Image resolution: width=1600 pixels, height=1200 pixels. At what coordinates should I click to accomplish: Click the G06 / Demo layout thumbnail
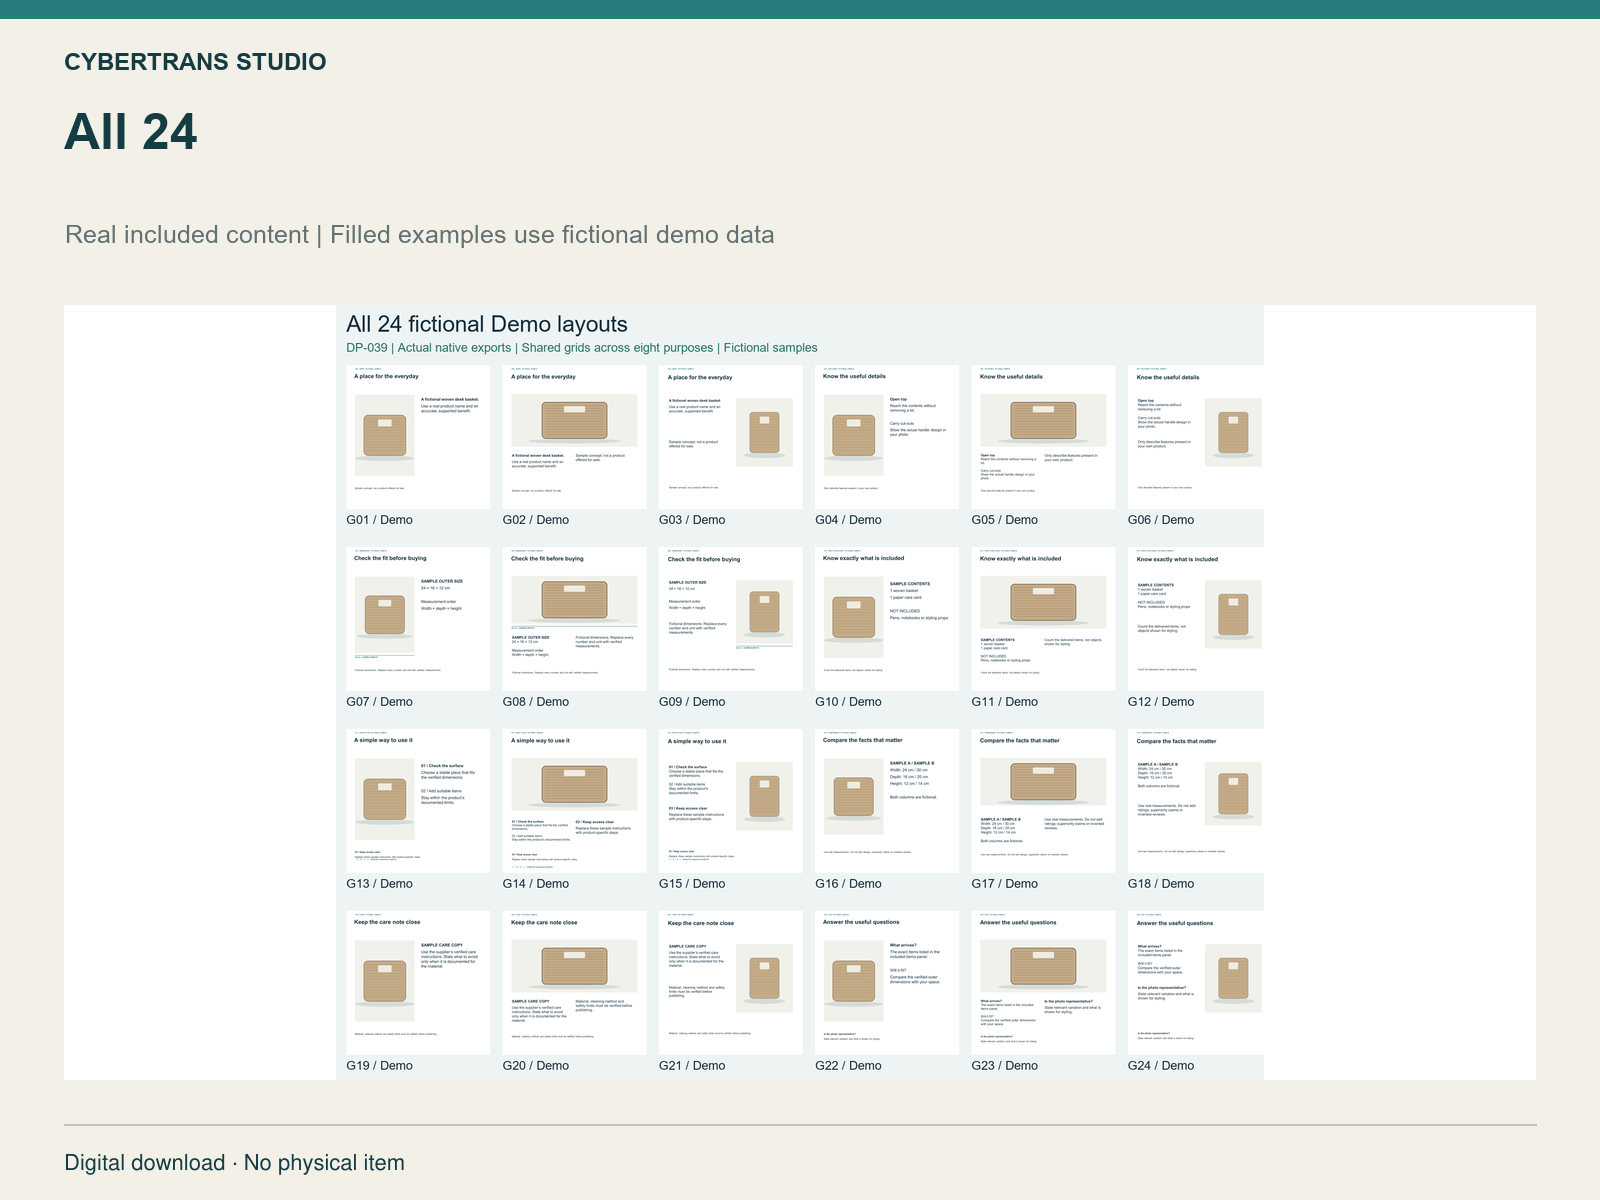coord(1196,437)
